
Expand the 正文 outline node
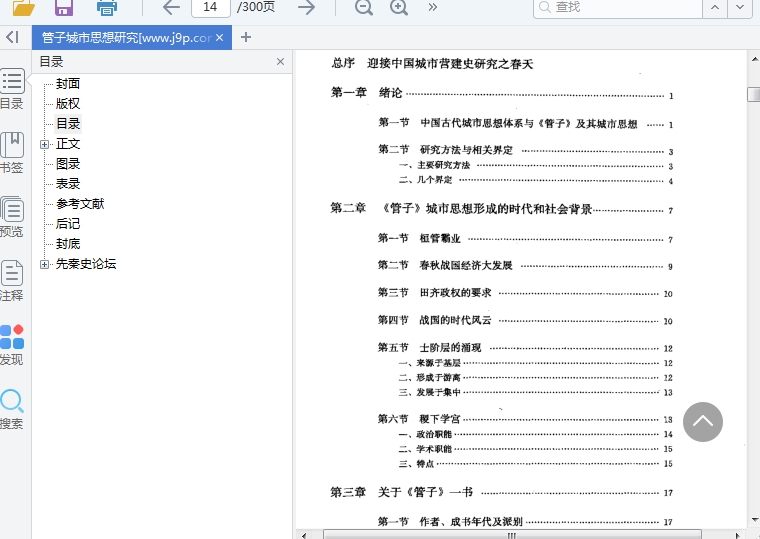(x=44, y=144)
